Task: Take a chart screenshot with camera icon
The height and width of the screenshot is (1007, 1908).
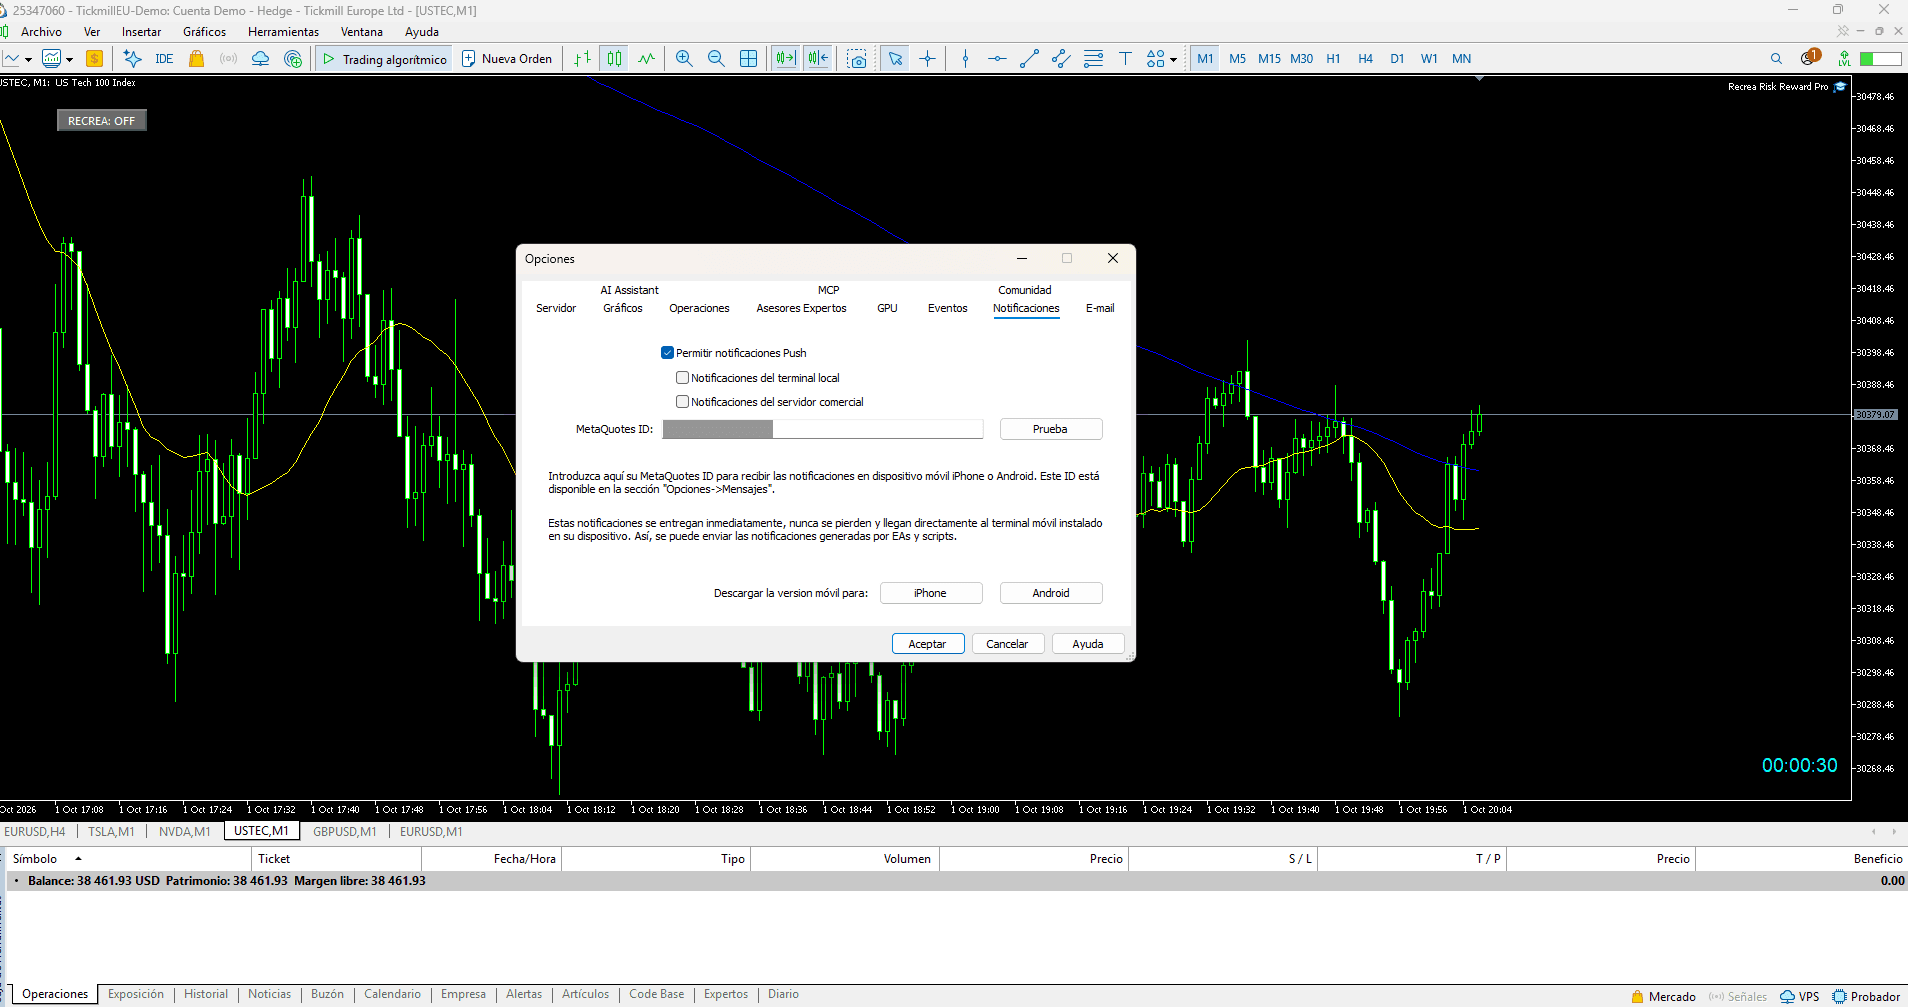Action: click(857, 59)
